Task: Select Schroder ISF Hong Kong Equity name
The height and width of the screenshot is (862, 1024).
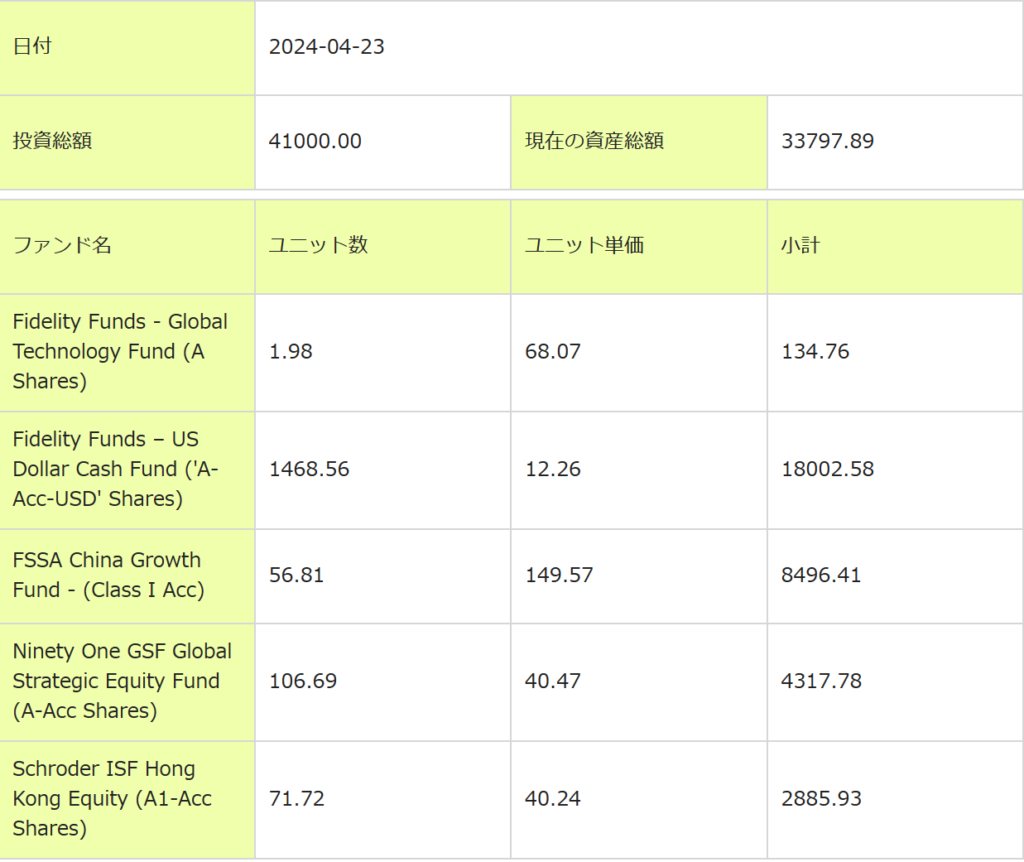Action: (112, 798)
